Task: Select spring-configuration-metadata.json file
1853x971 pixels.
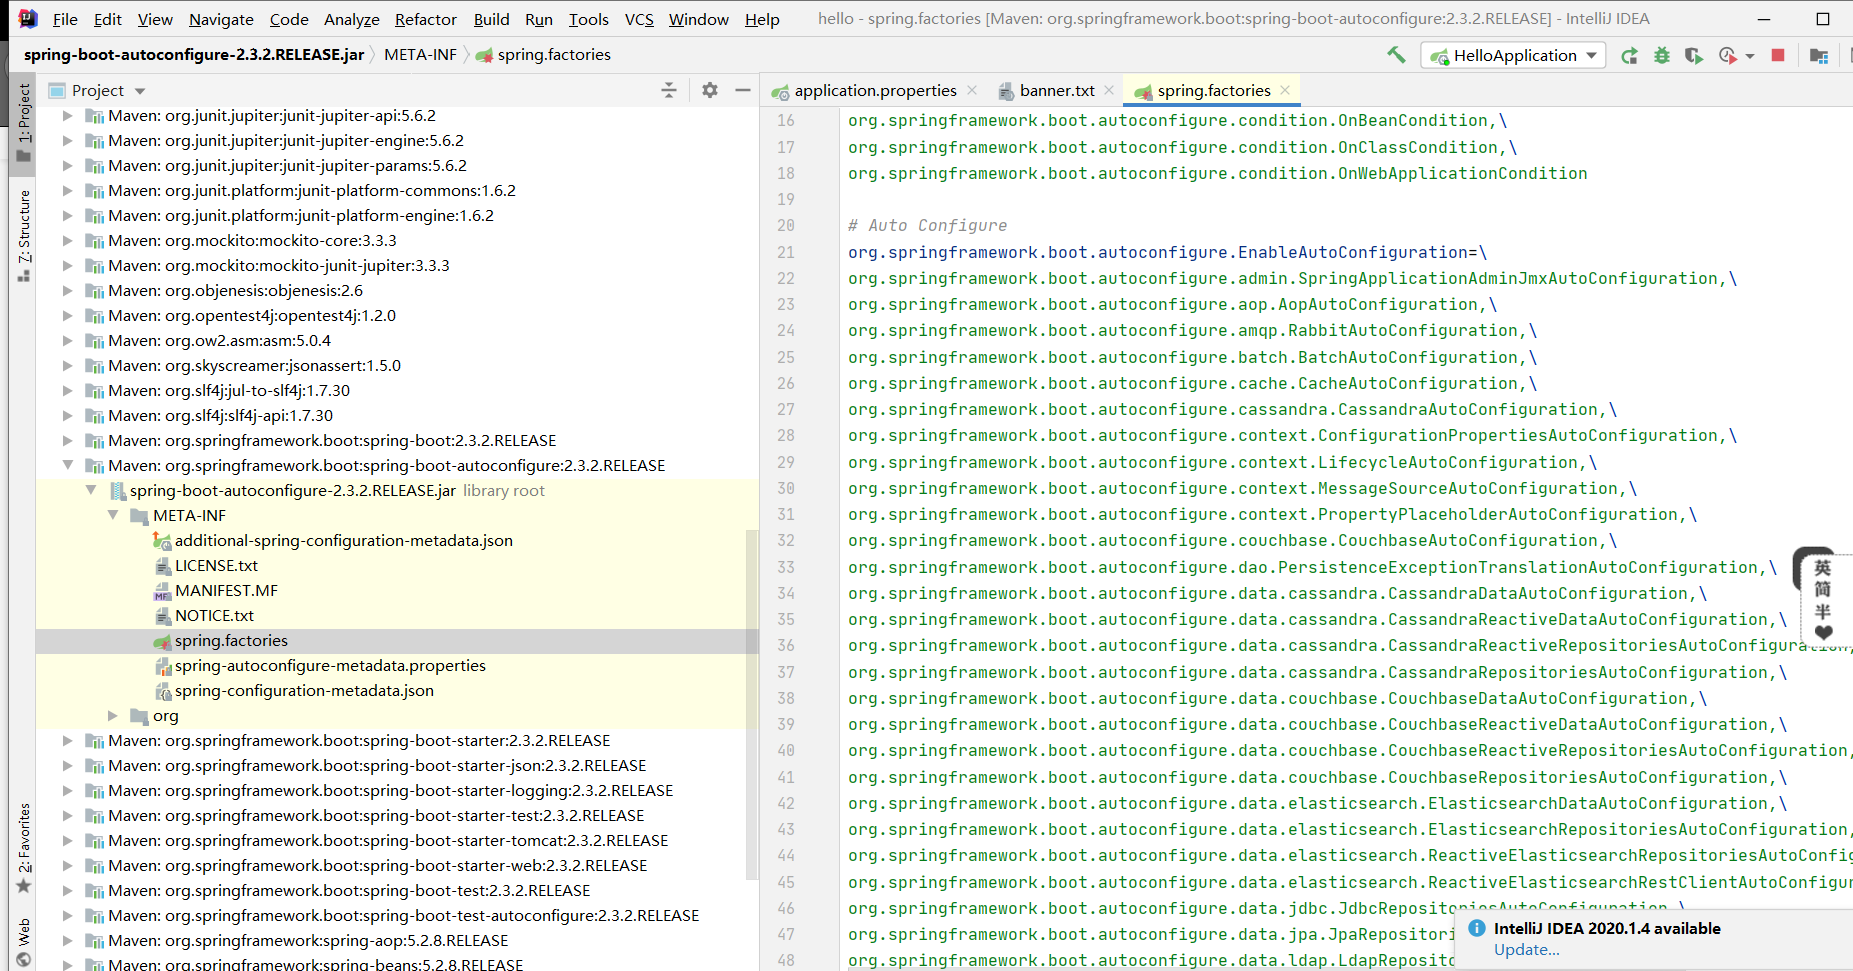Action: tap(304, 690)
